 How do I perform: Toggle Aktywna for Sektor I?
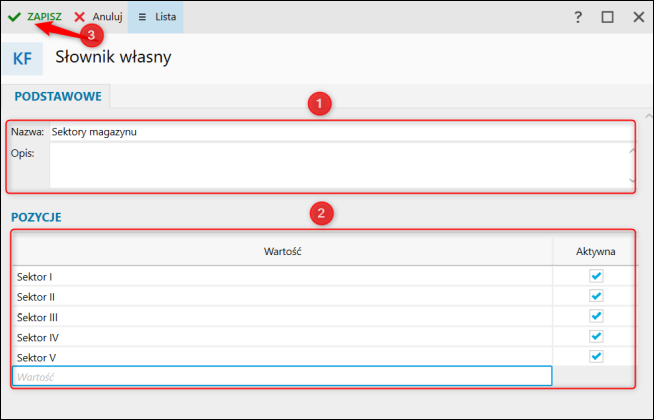pos(596,276)
